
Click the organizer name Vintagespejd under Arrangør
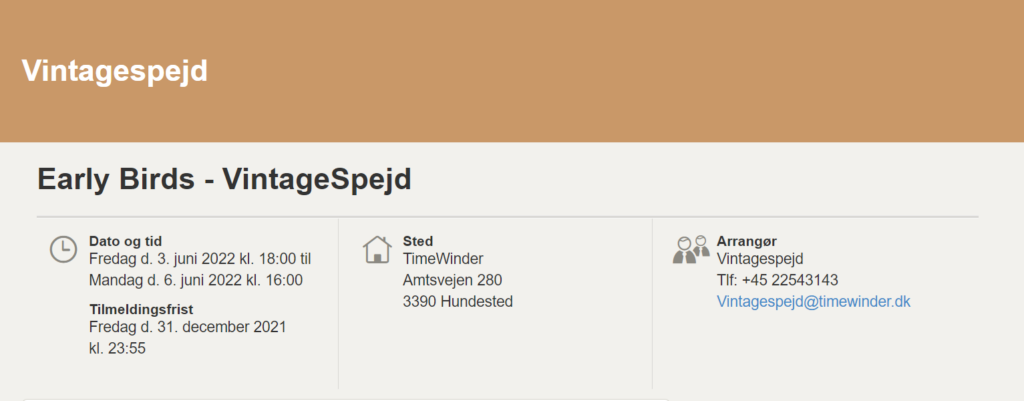(x=760, y=259)
